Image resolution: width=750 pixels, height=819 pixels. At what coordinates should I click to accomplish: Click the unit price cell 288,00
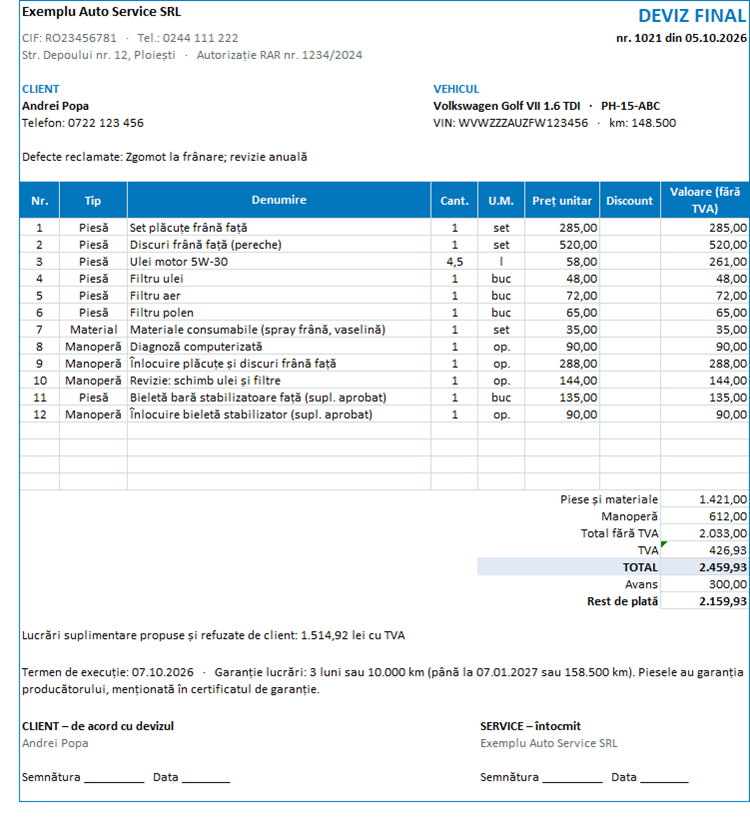click(x=562, y=364)
